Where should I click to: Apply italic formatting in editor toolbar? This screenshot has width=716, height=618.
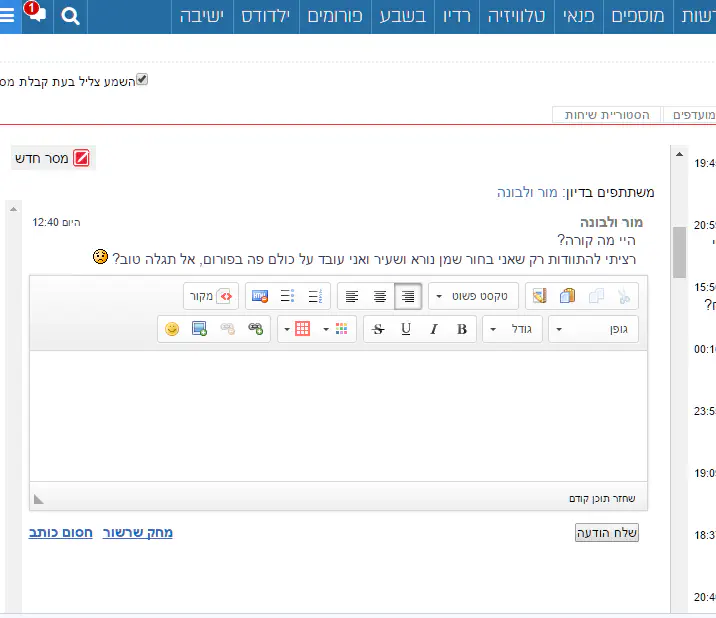(434, 329)
